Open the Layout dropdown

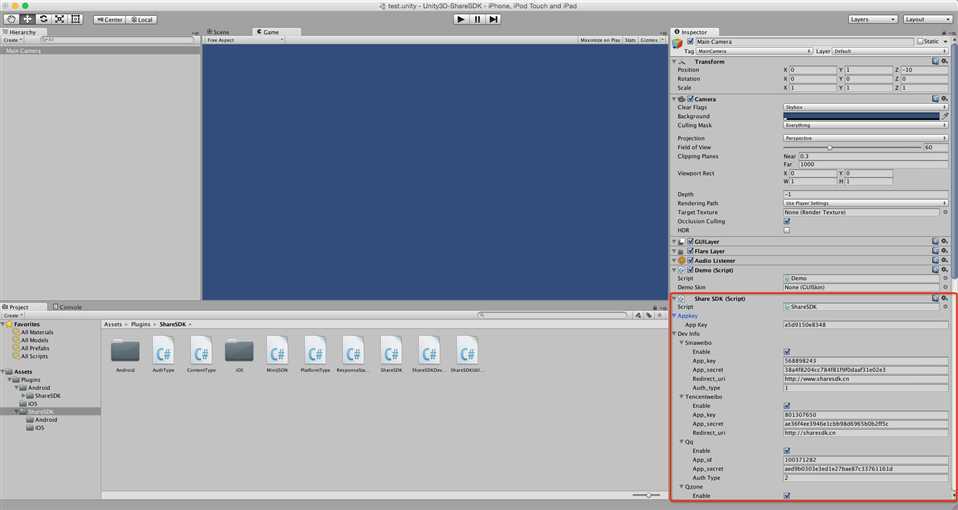coord(927,20)
